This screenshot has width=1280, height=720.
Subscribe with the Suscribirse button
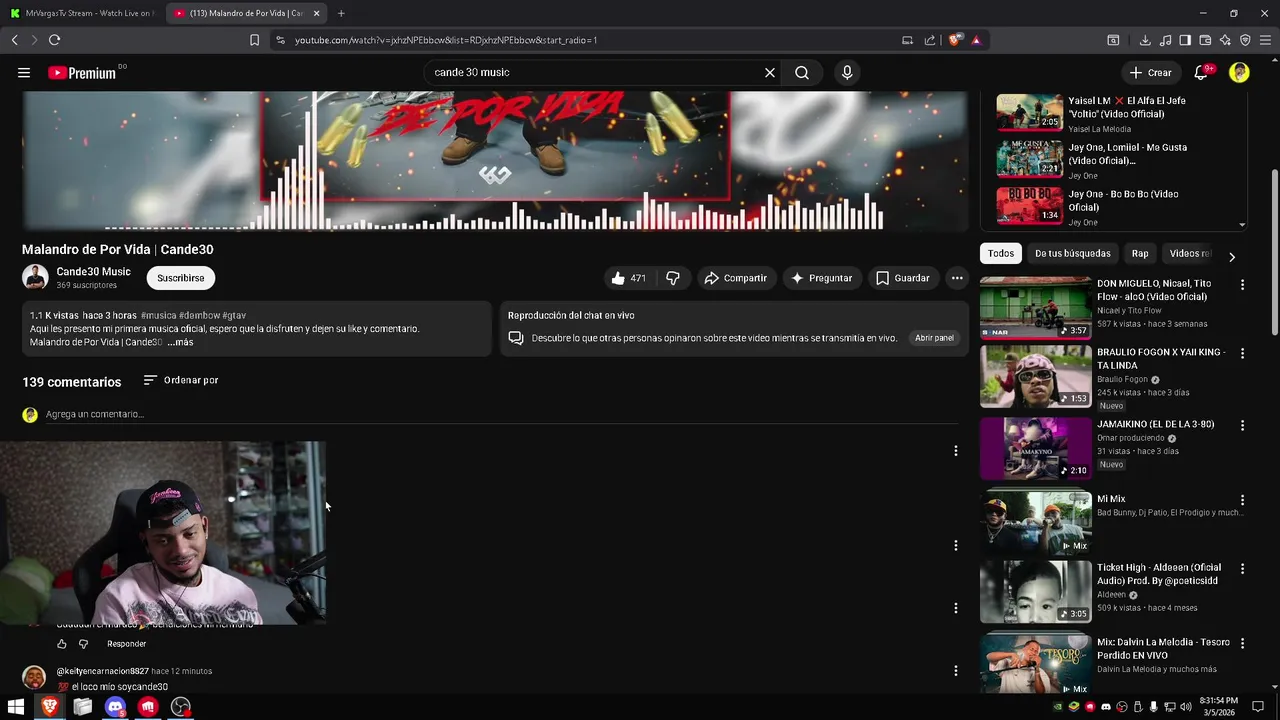(180, 278)
